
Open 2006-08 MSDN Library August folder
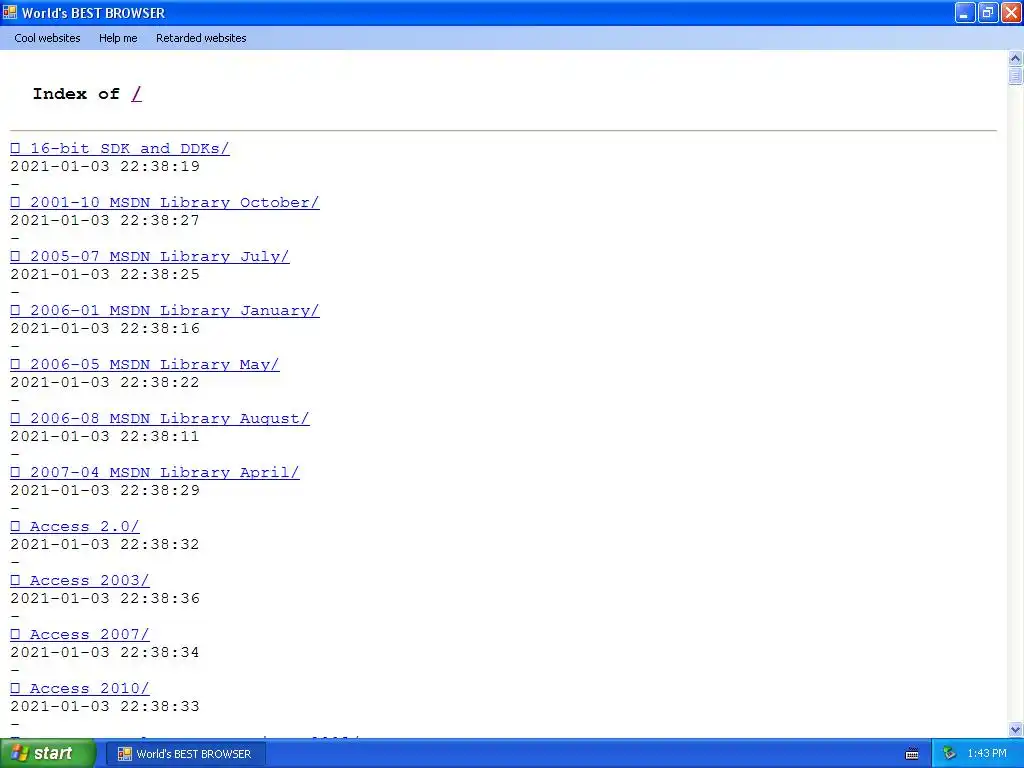click(x=160, y=419)
